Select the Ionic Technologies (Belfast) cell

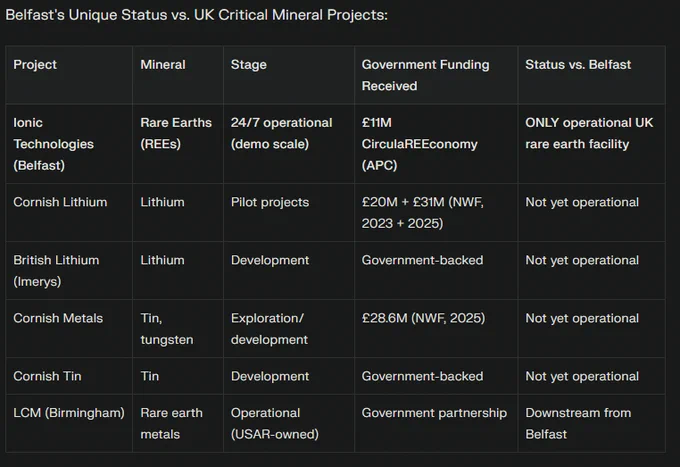(69, 144)
